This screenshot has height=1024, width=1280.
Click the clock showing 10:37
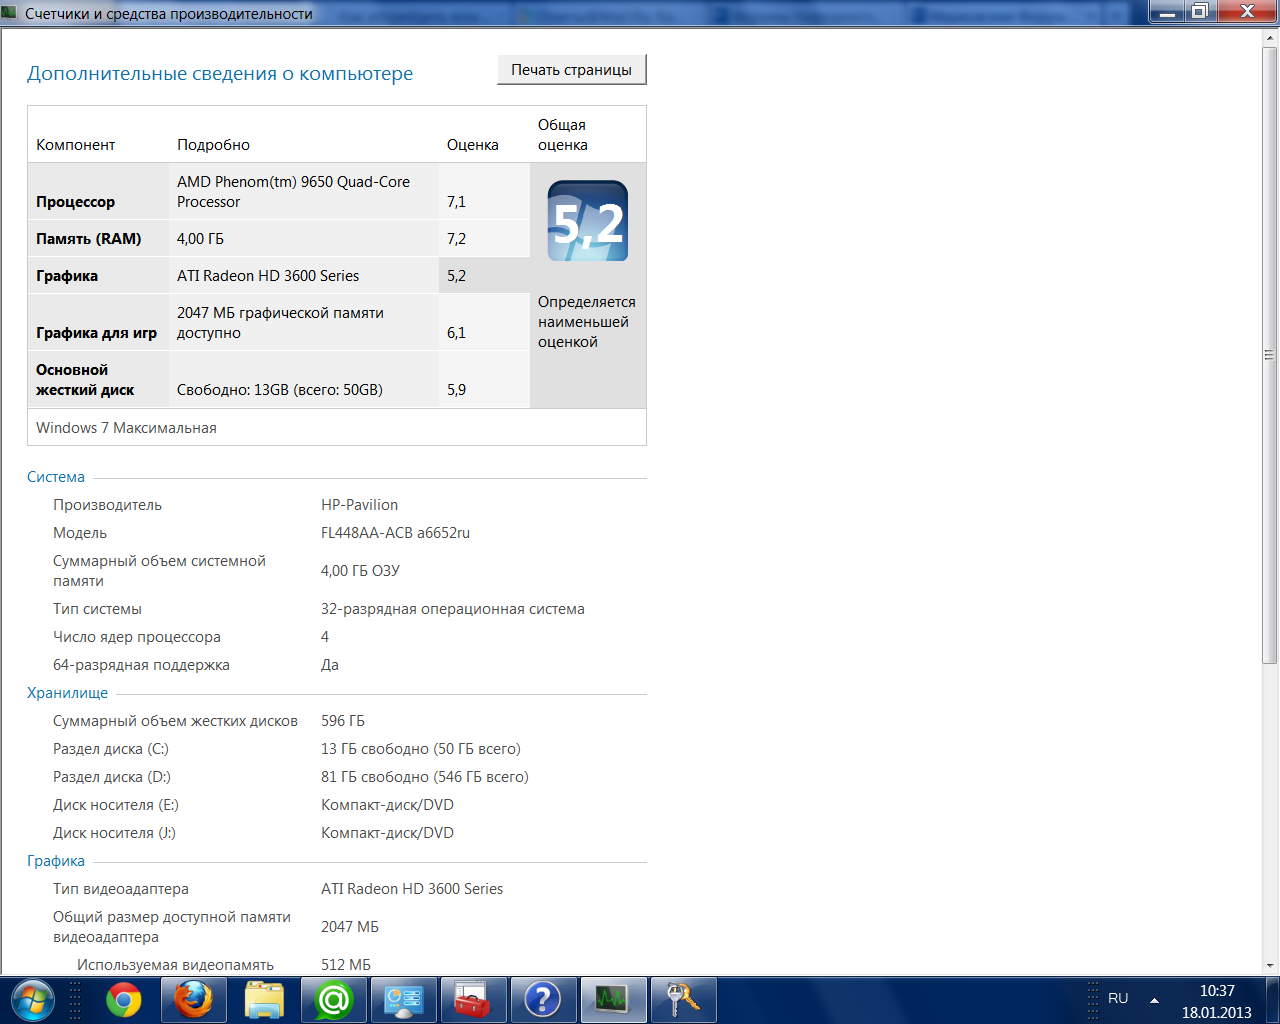coord(1216,1000)
